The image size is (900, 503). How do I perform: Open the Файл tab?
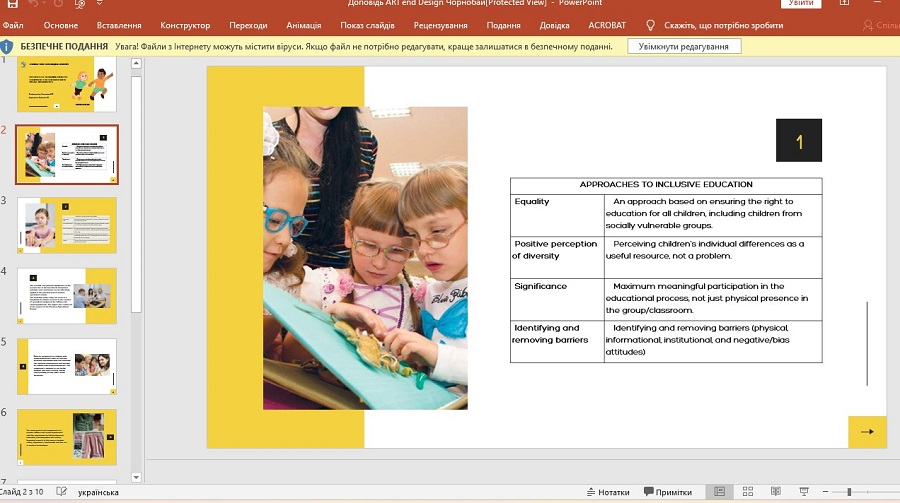tap(13, 25)
